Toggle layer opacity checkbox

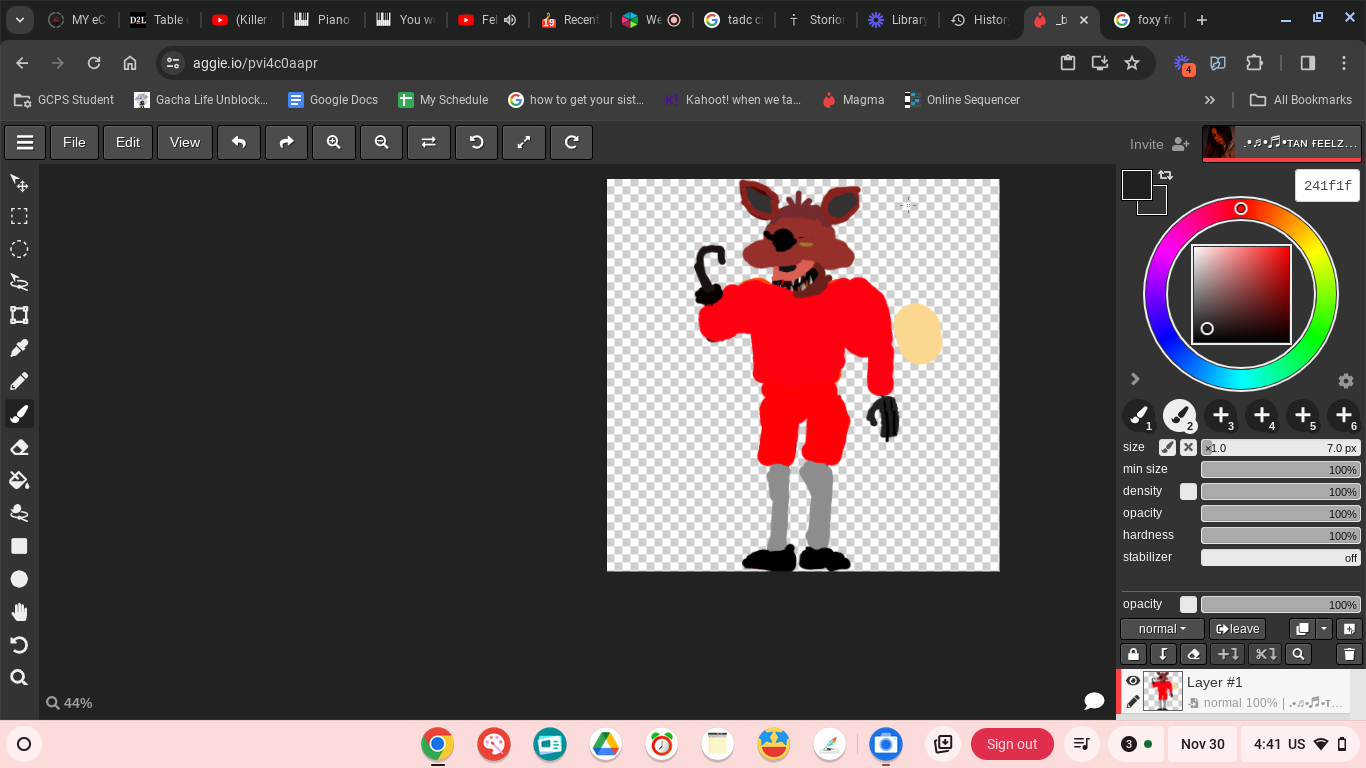[x=1188, y=604]
